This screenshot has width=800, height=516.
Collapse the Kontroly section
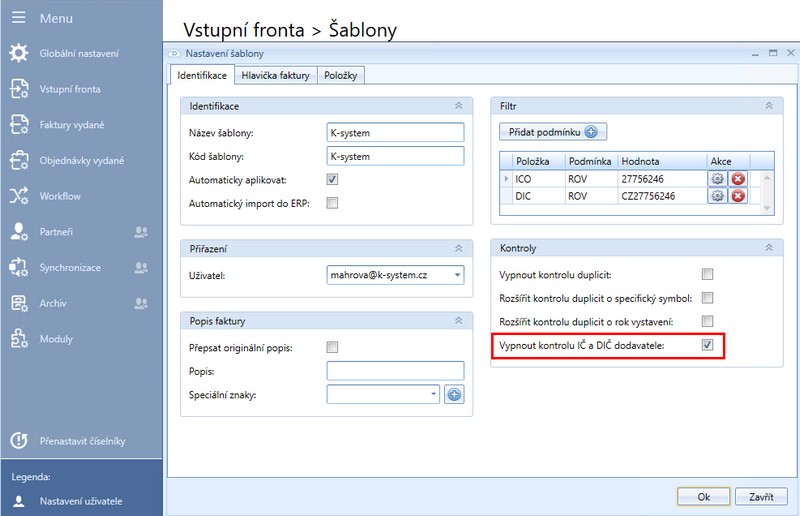point(767,246)
